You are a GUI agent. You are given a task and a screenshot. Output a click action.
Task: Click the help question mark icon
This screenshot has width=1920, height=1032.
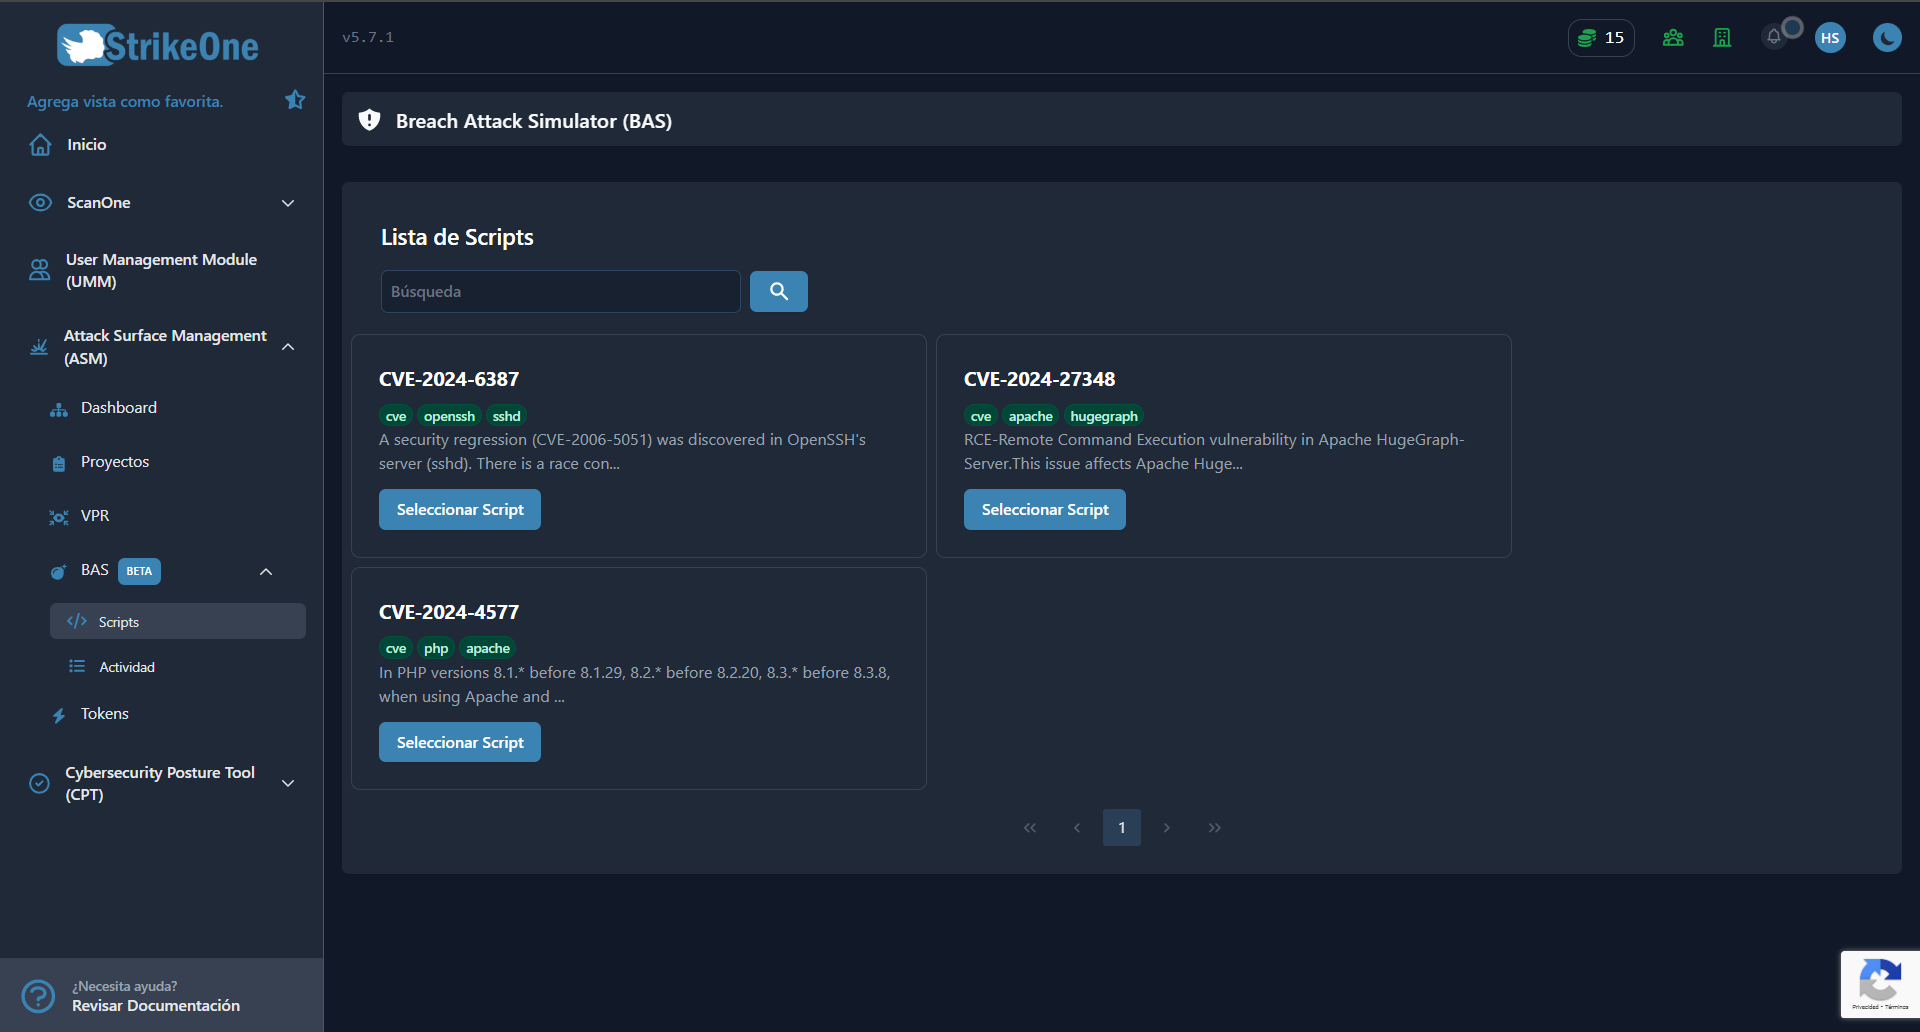(38, 996)
